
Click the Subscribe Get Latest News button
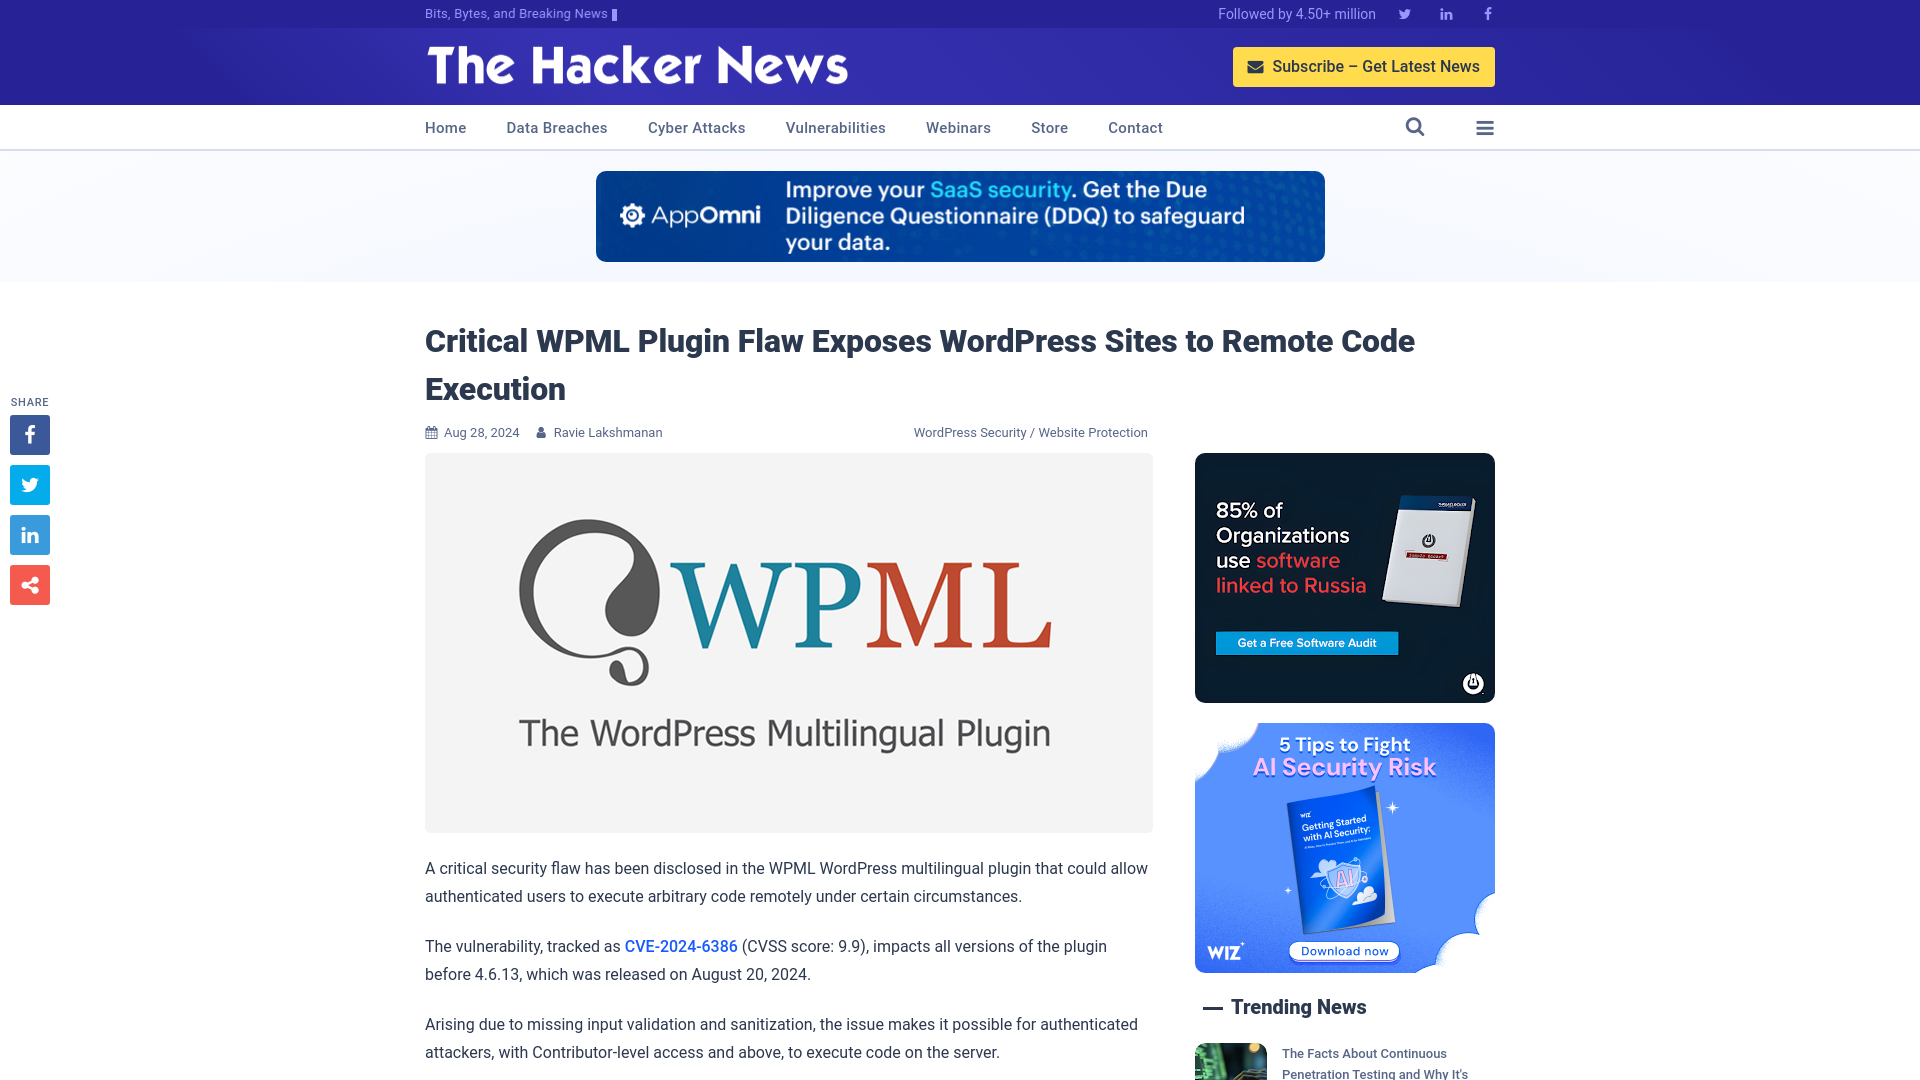click(1364, 66)
